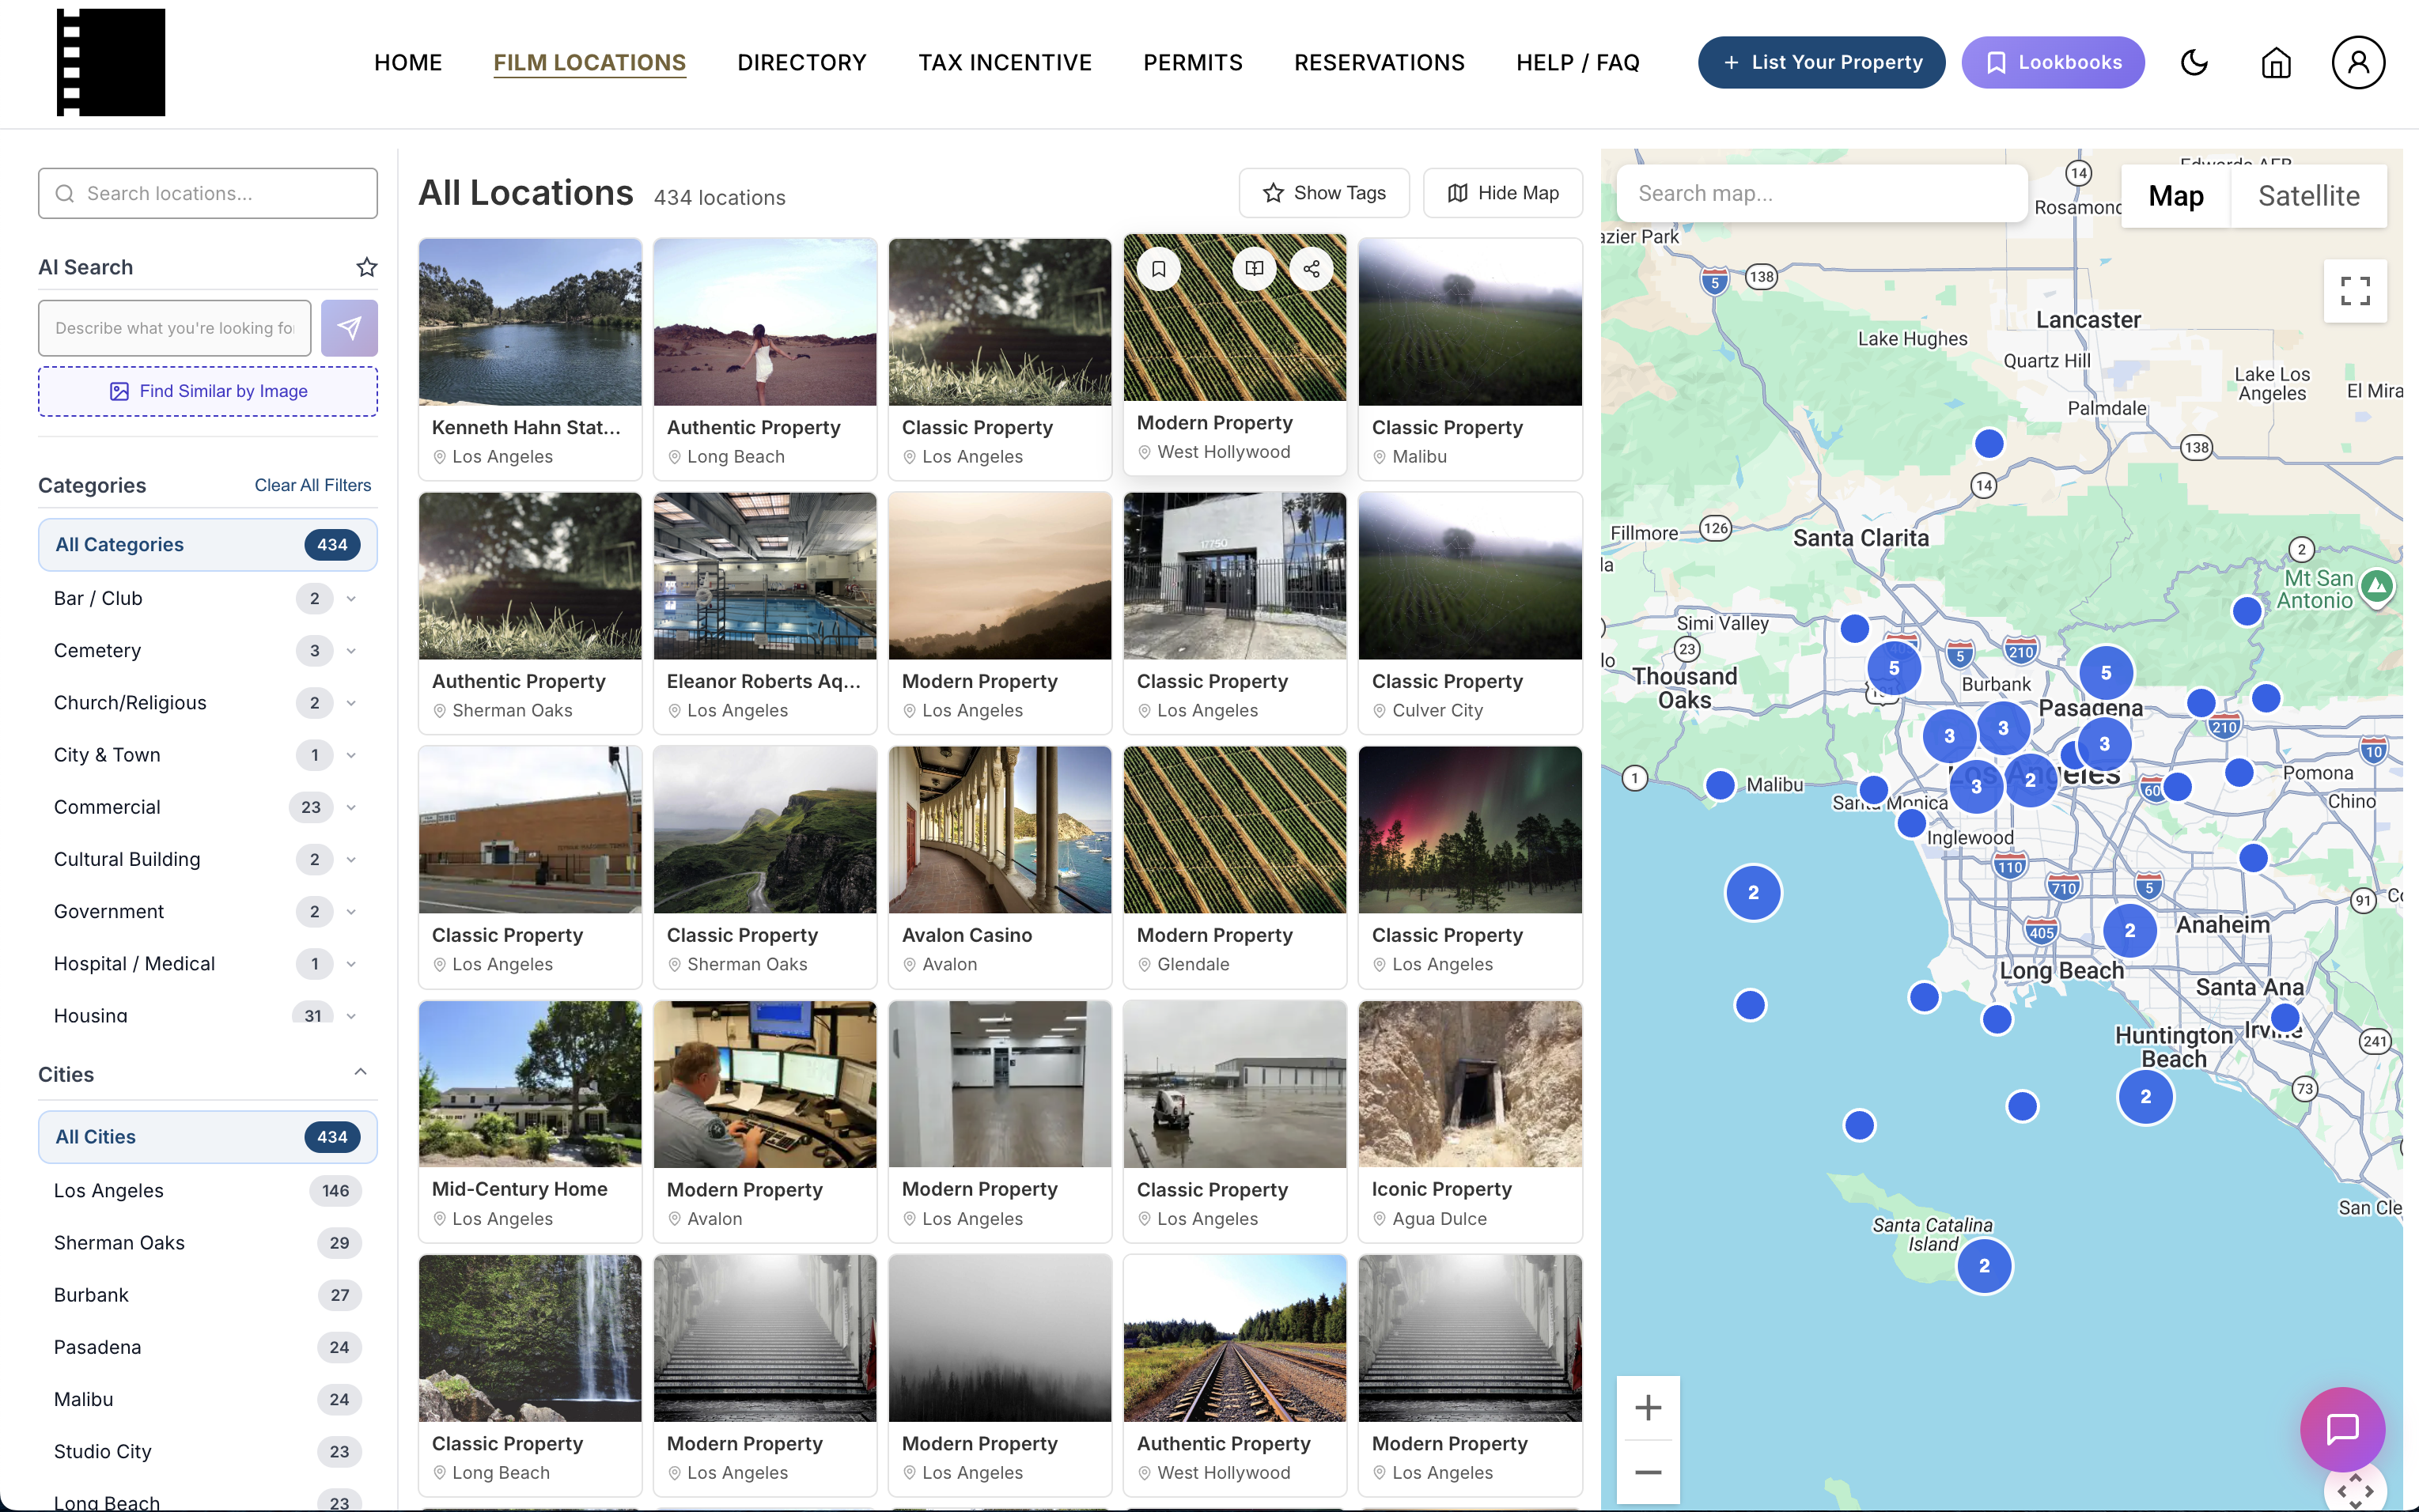
Task: Click Find Similar by Image
Action: 208,391
